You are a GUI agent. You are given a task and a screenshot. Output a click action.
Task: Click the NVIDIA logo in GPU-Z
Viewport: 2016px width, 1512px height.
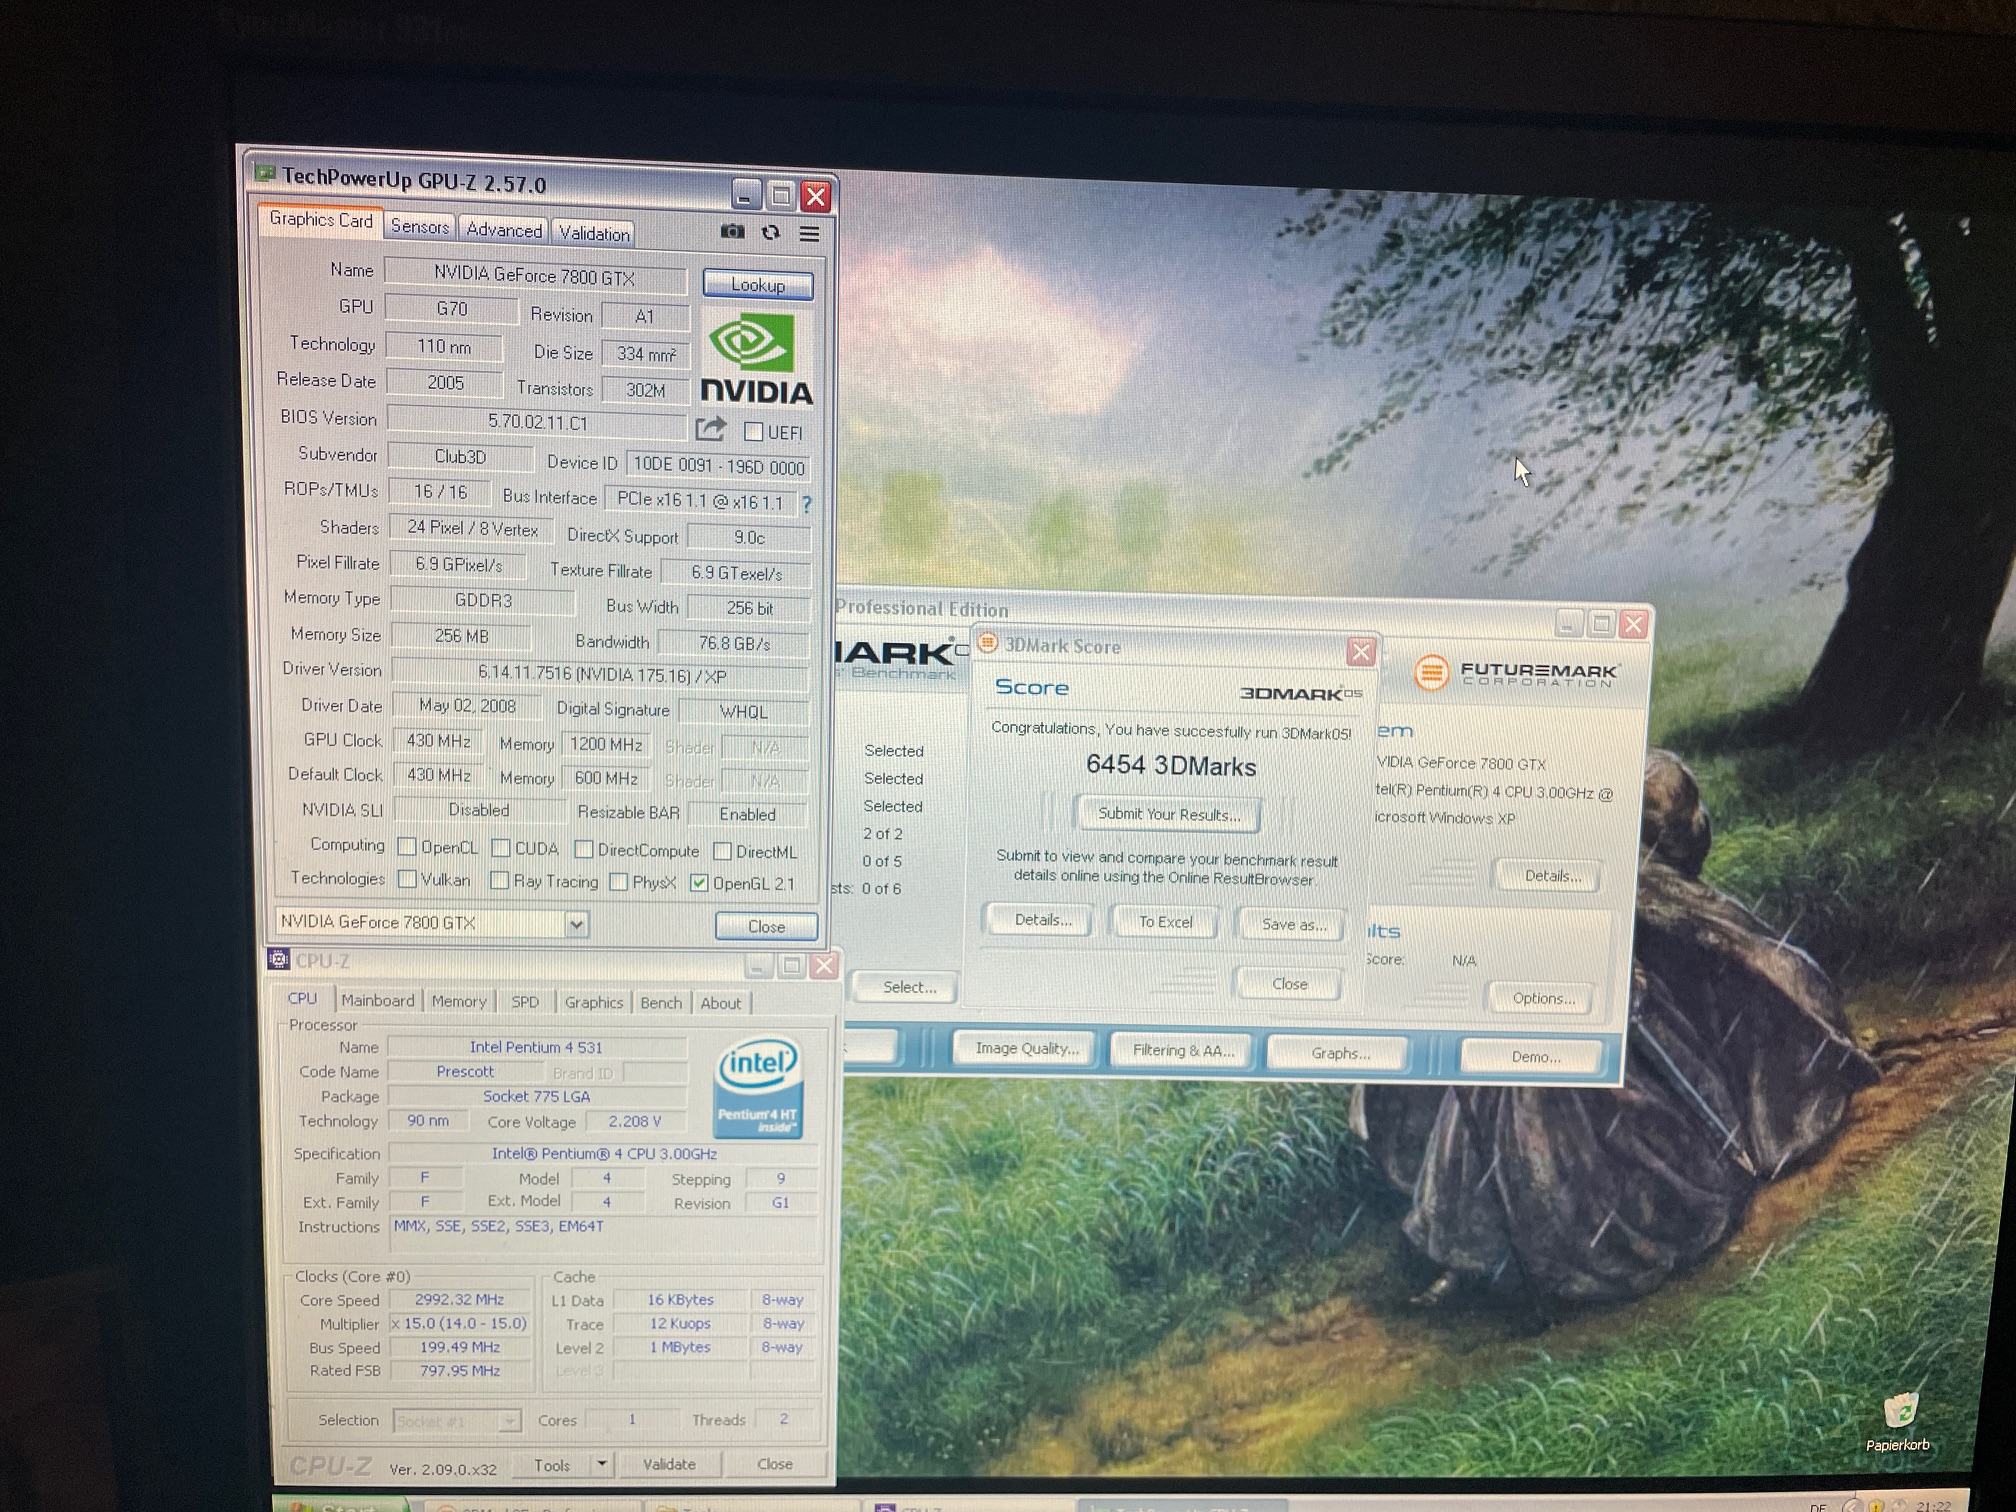pos(756,358)
